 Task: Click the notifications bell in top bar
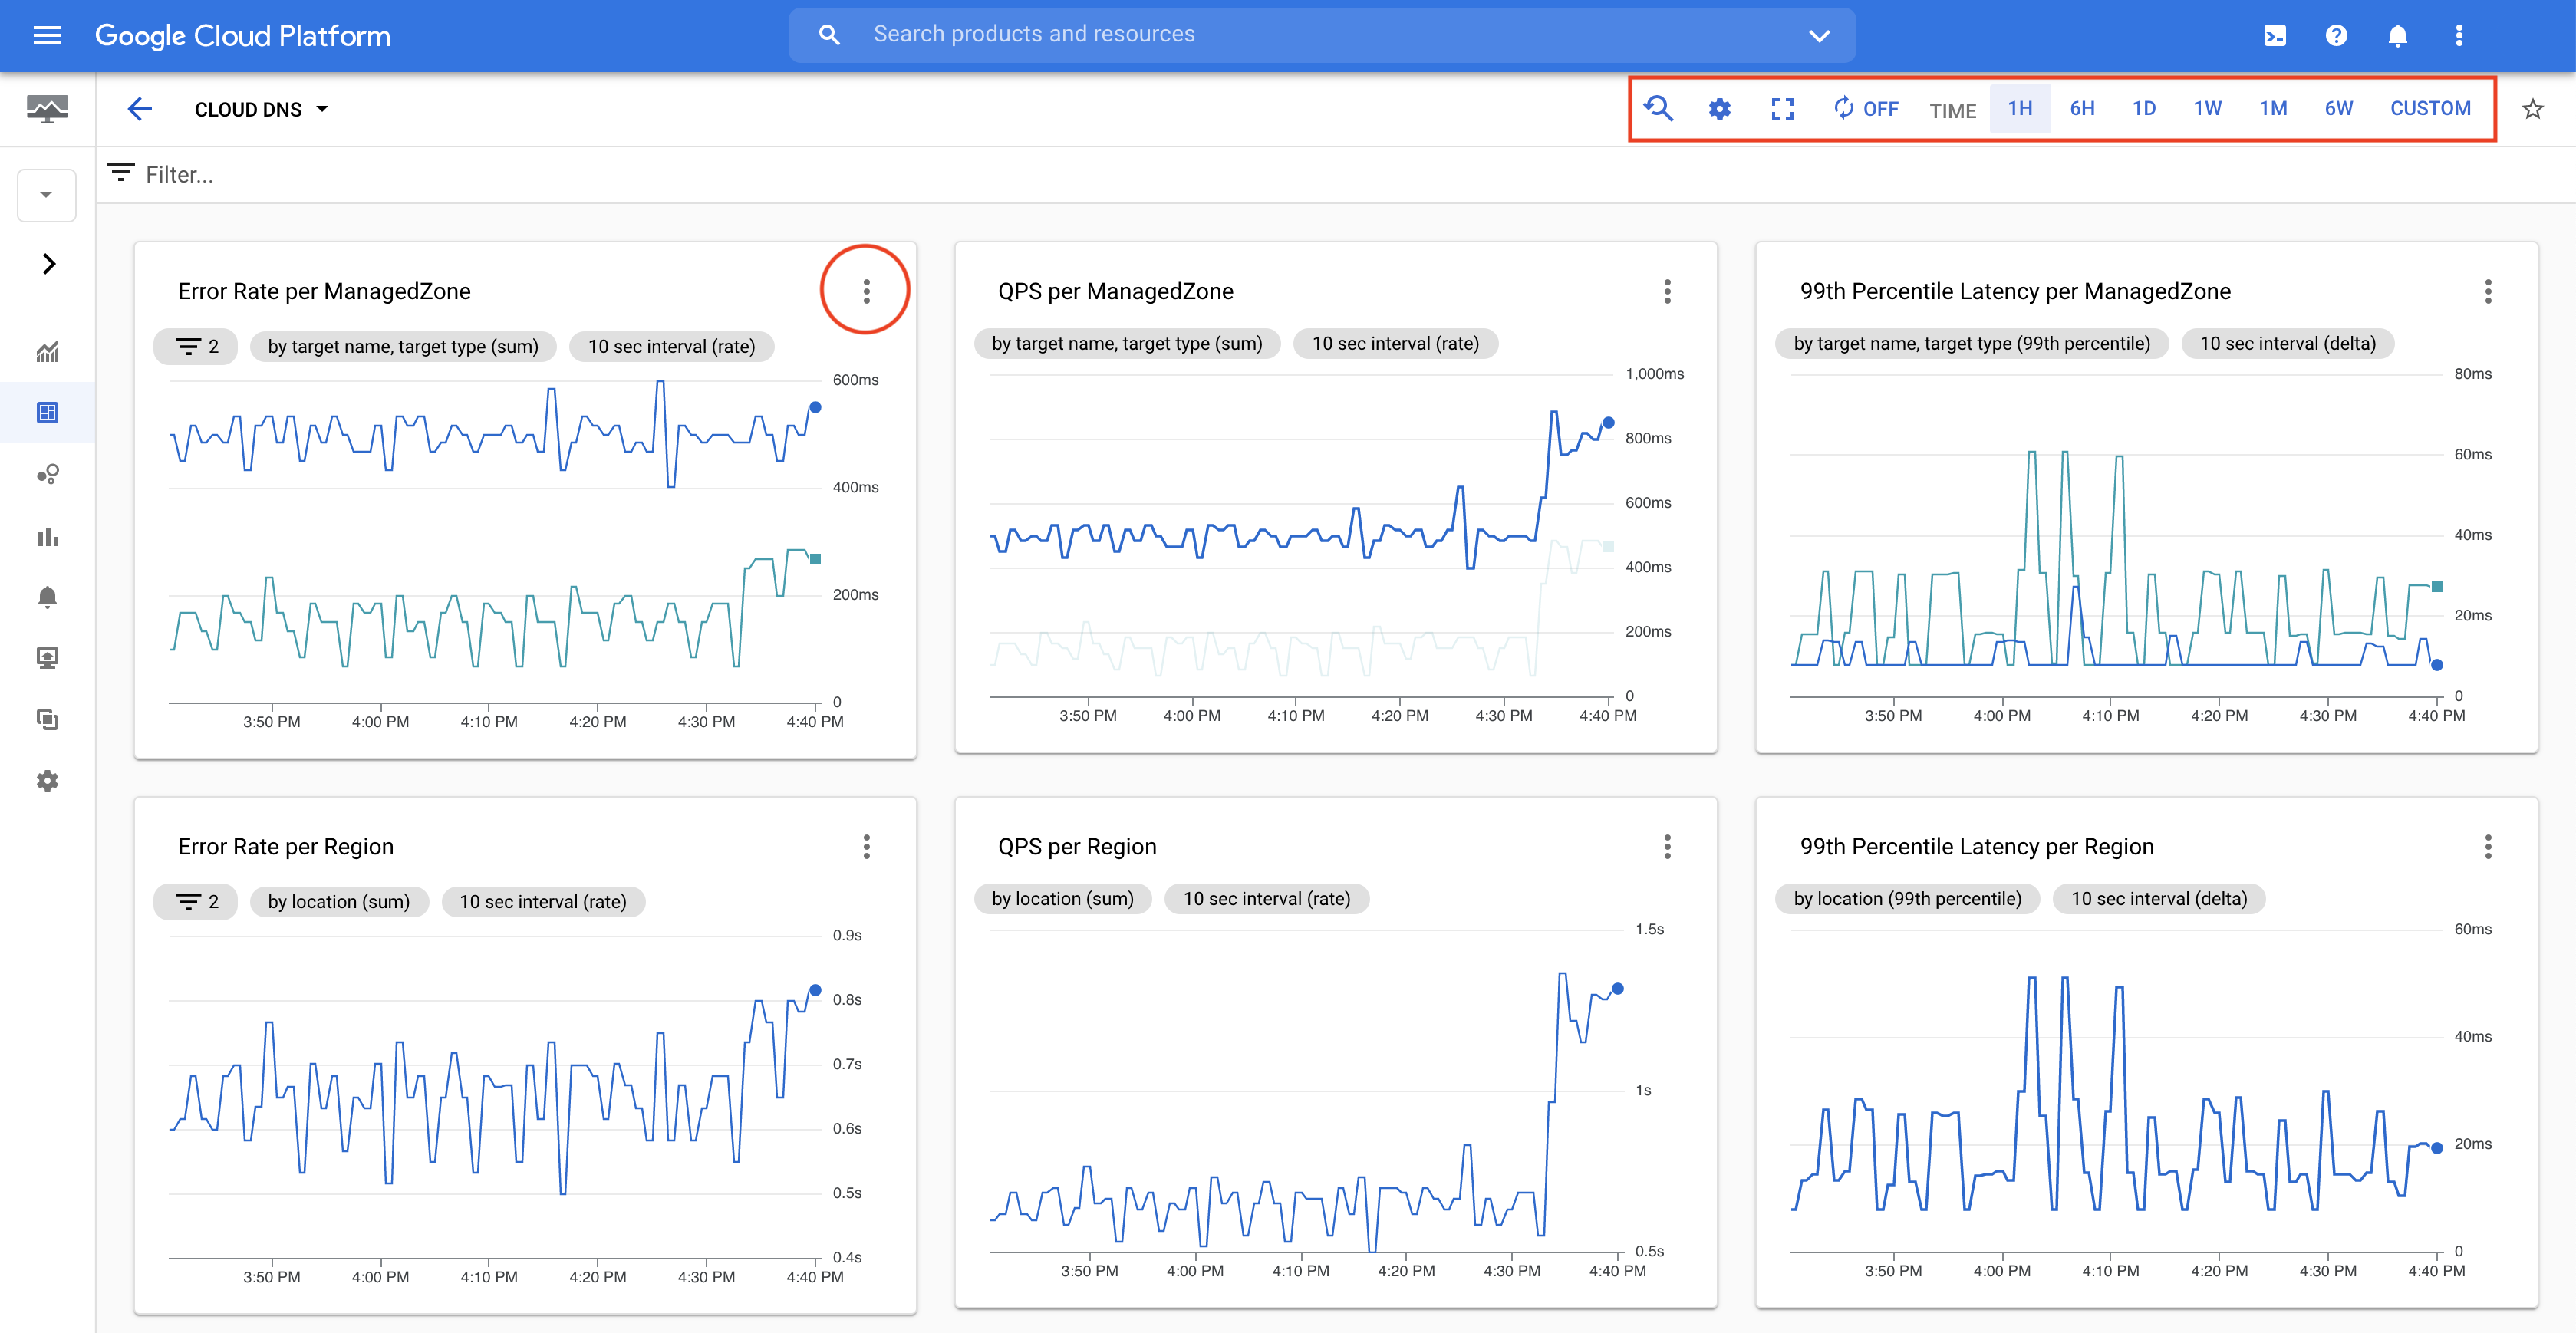(x=2397, y=36)
